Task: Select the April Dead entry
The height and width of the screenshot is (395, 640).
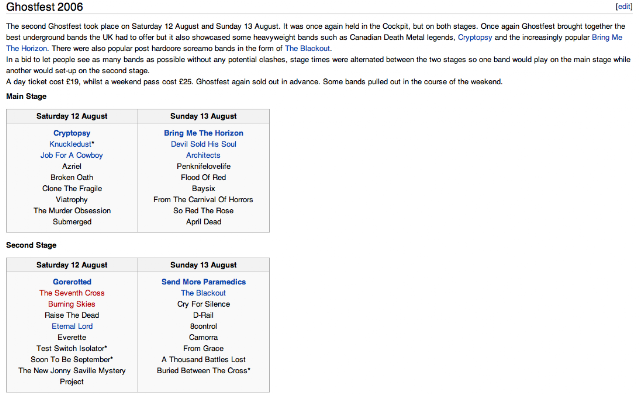Action: tap(203, 222)
